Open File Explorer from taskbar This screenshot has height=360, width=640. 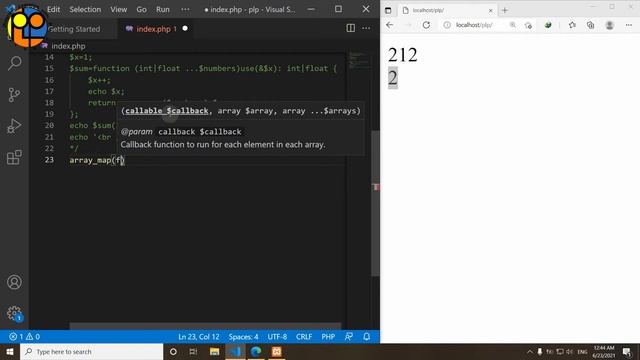coord(214,351)
